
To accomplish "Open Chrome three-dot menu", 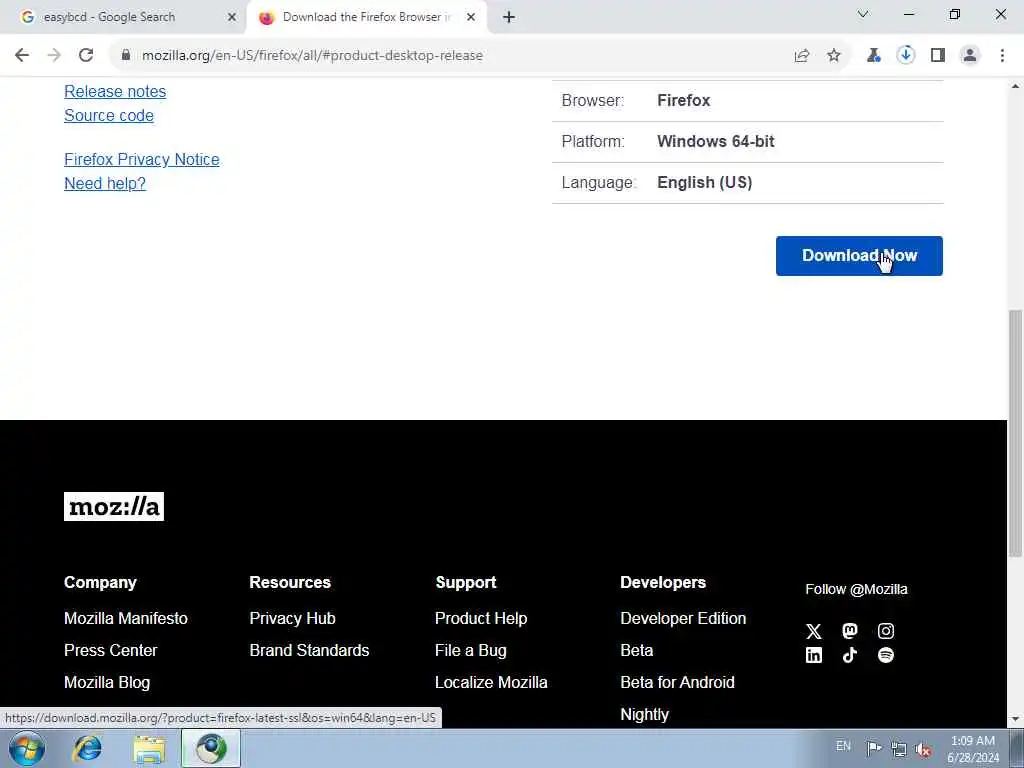I will [x=1002, y=56].
